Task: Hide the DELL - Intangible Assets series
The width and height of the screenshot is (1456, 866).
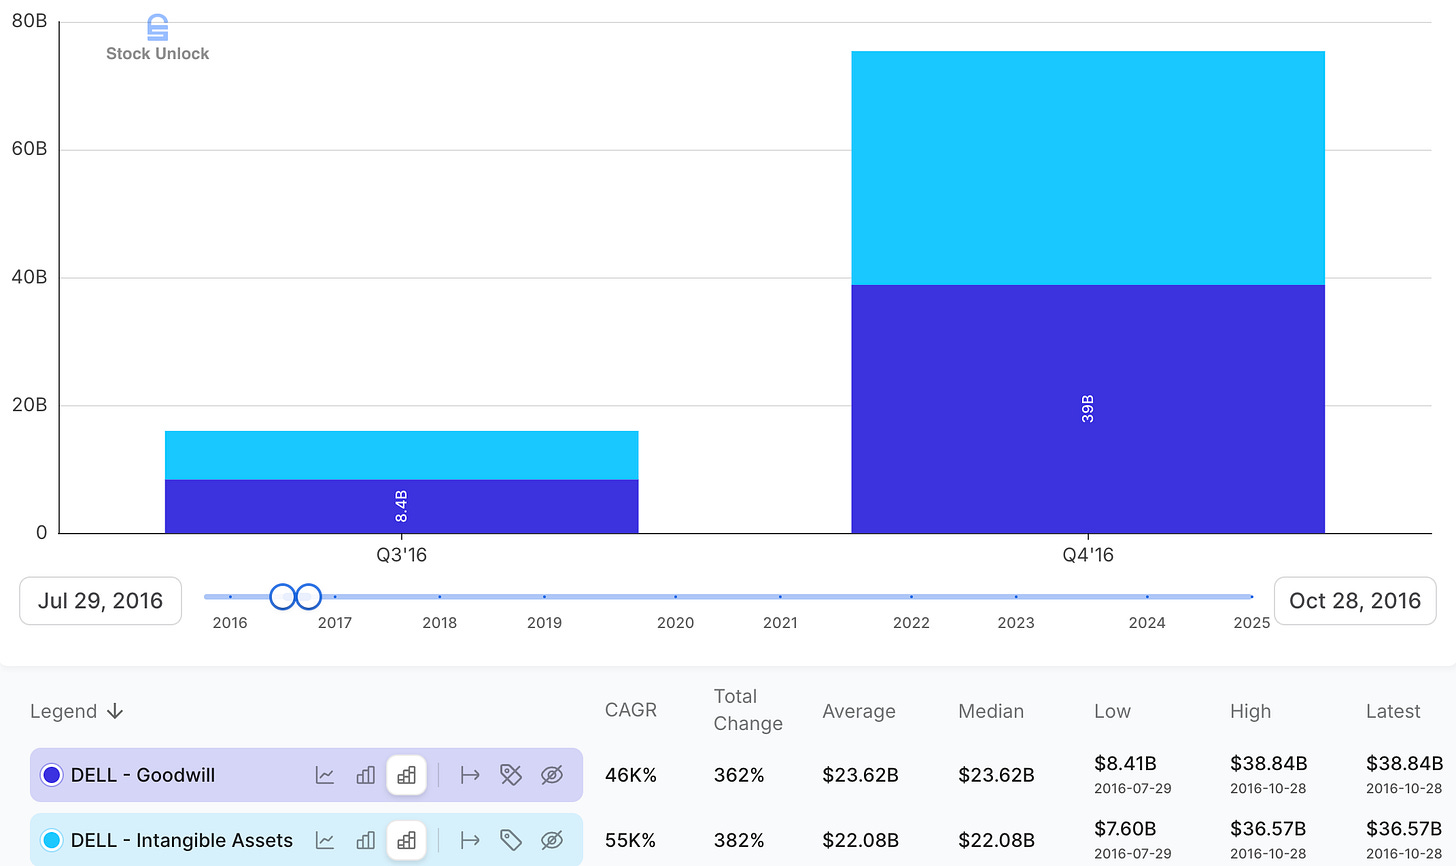Action: click(552, 840)
